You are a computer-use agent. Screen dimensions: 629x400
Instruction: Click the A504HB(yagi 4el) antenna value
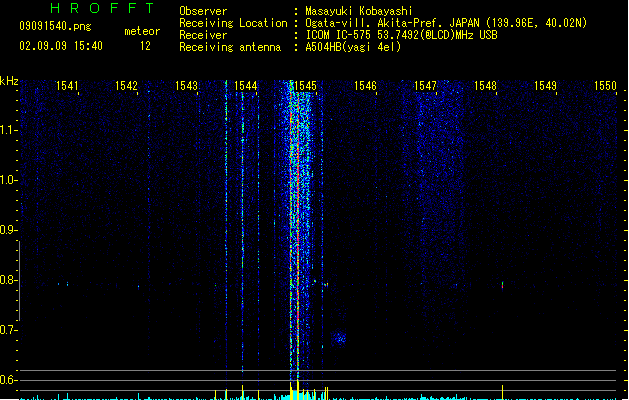(x=353, y=47)
